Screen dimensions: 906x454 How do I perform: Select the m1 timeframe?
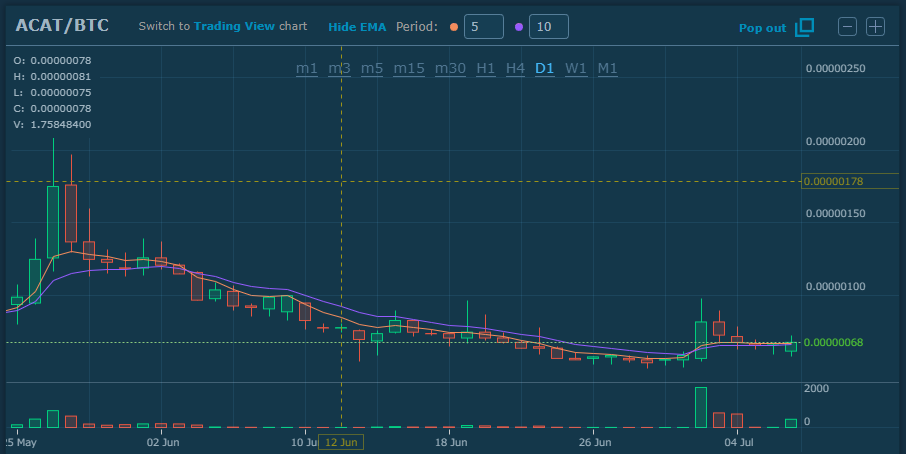[x=307, y=68]
